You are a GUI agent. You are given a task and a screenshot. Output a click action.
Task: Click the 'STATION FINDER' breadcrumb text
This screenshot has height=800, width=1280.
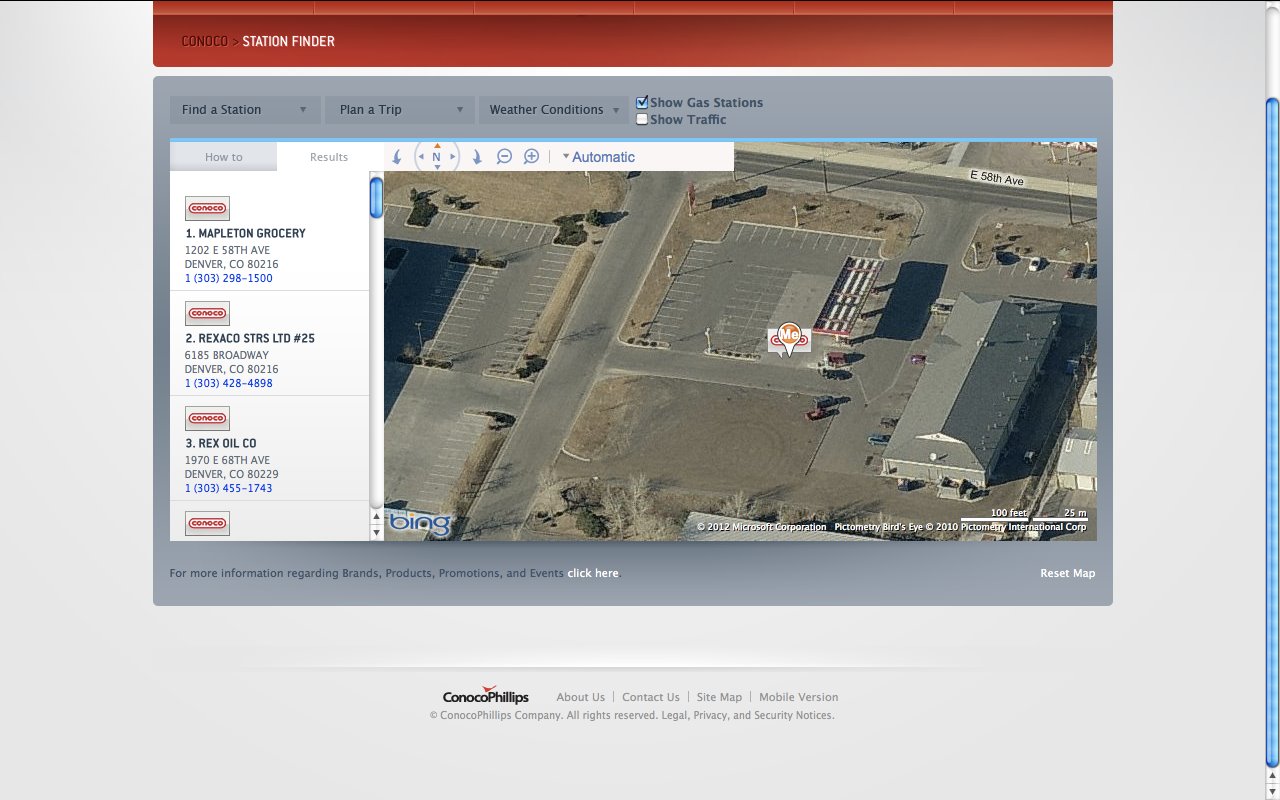click(288, 41)
